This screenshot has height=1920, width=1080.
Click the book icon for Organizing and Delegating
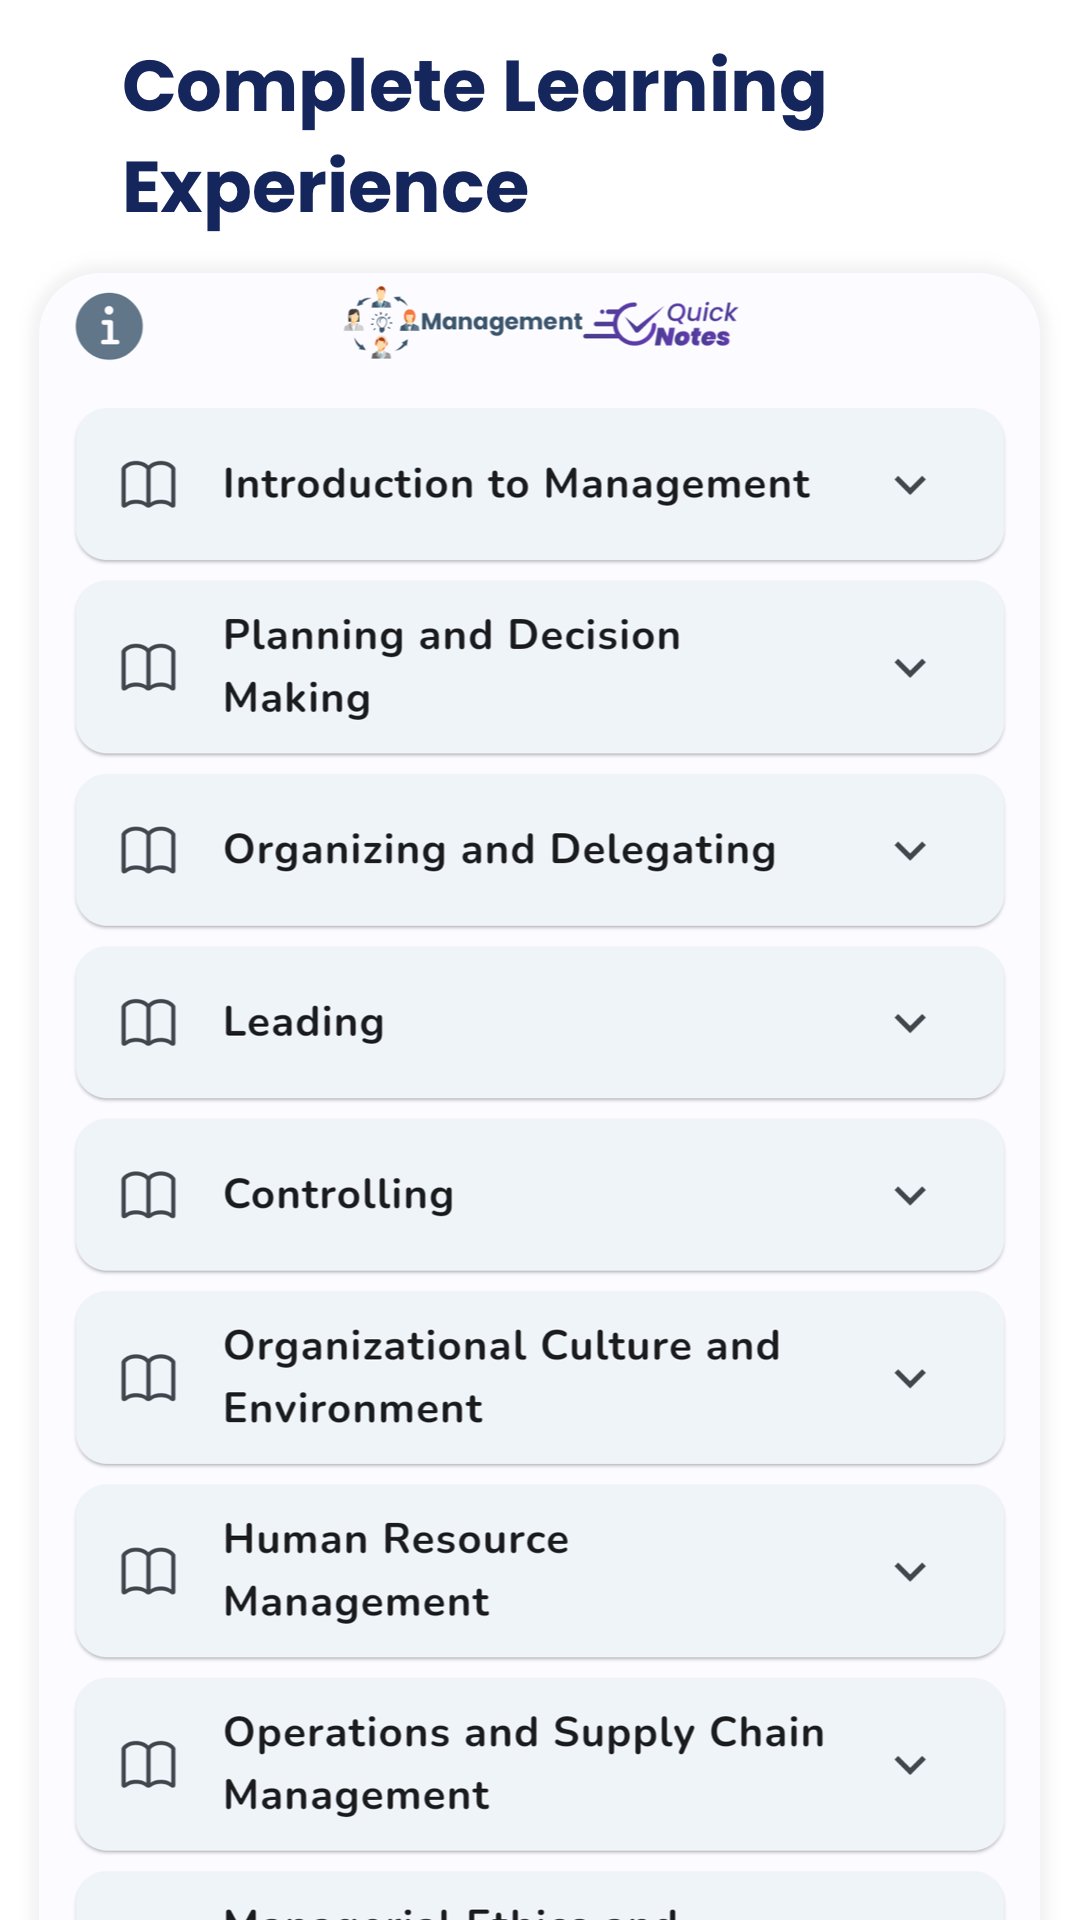148,849
